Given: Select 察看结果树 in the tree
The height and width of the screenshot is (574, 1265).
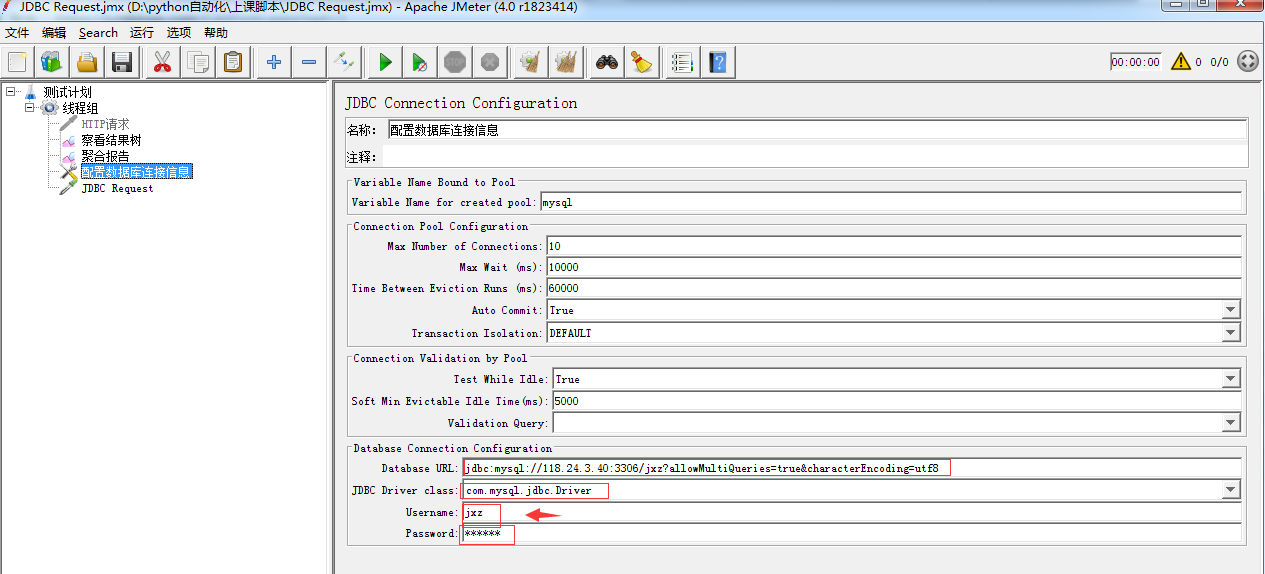Looking at the screenshot, I should [111, 140].
